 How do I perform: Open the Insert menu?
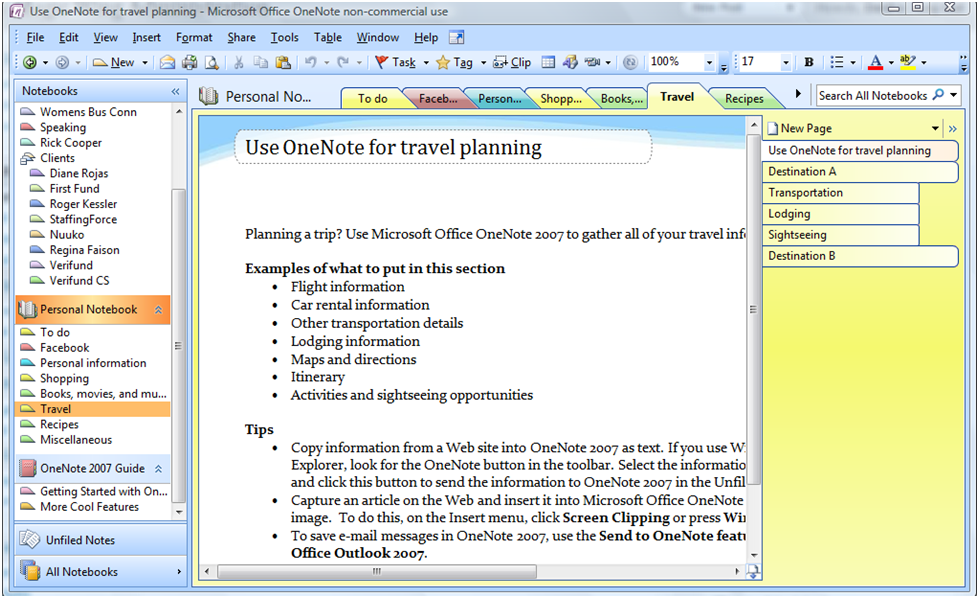pyautogui.click(x=146, y=37)
